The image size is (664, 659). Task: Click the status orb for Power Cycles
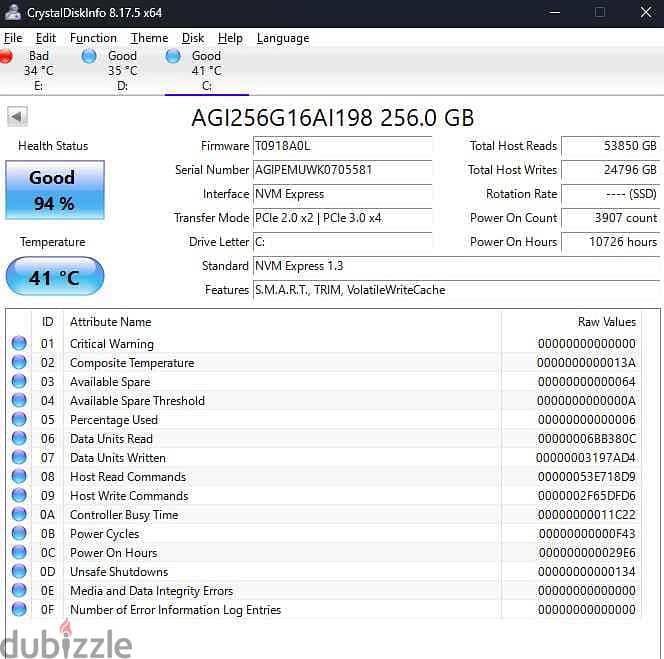tap(19, 533)
